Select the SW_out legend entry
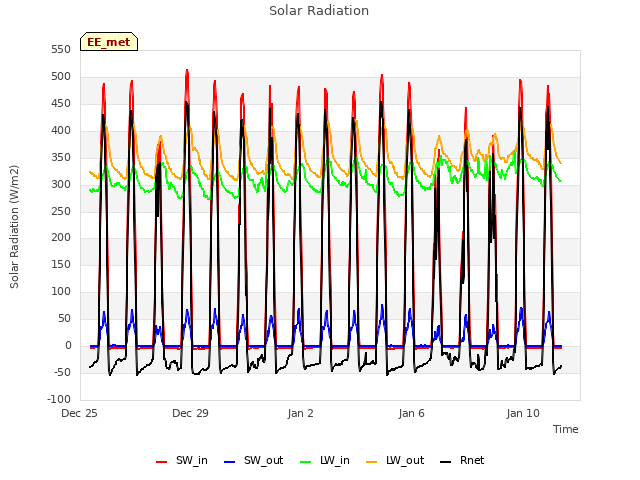The height and width of the screenshot is (480, 640). coord(253,460)
